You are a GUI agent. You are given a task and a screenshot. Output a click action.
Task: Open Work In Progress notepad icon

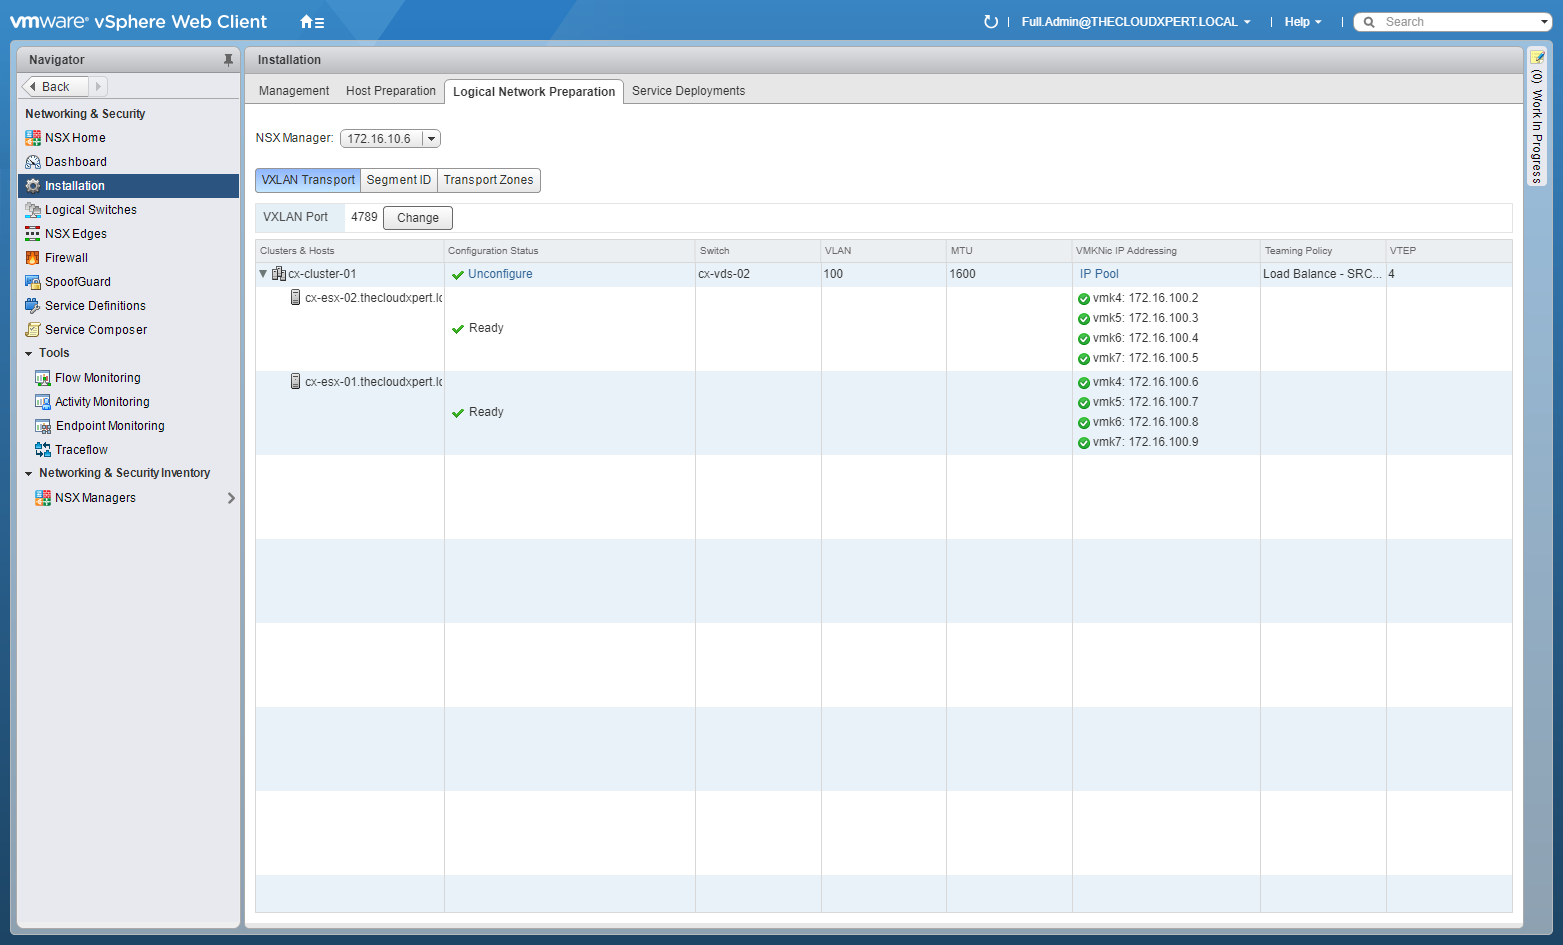1537,57
